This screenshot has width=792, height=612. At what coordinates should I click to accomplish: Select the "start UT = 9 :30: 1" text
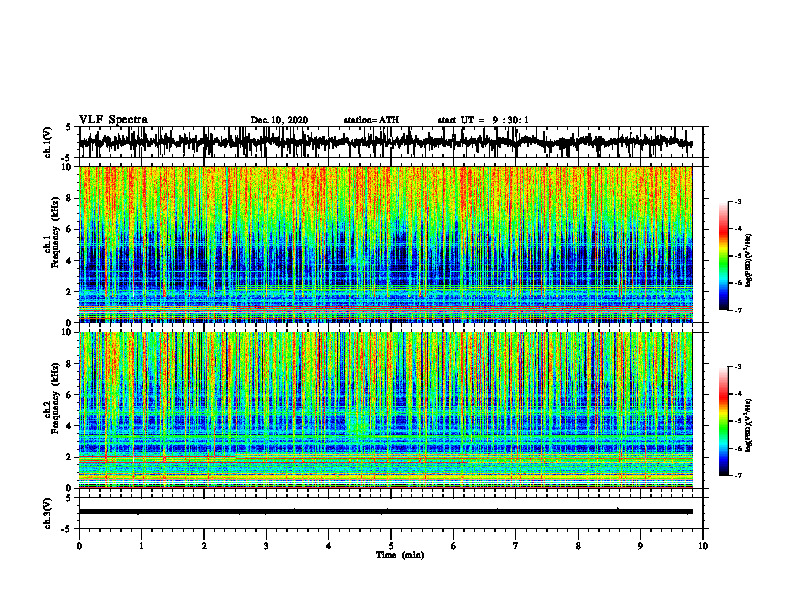click(483, 120)
